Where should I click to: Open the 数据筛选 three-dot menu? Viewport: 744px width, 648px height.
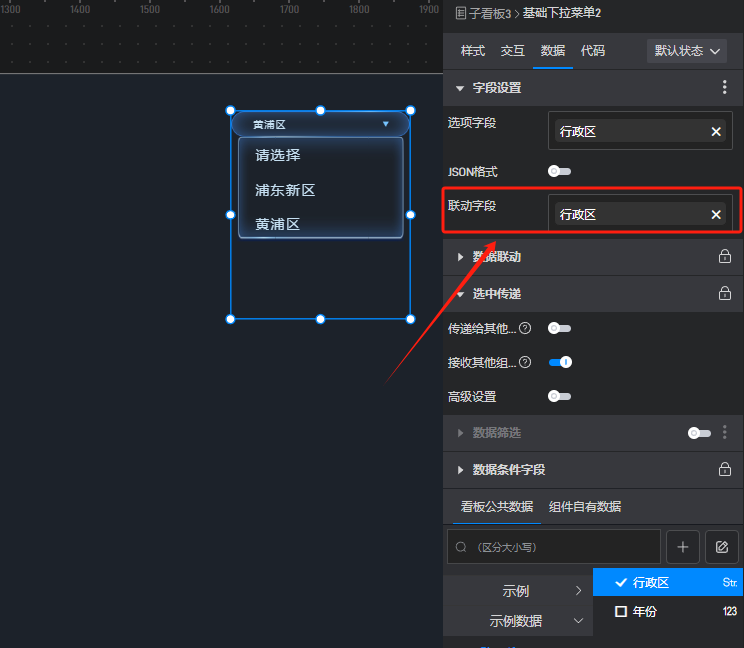[724, 432]
